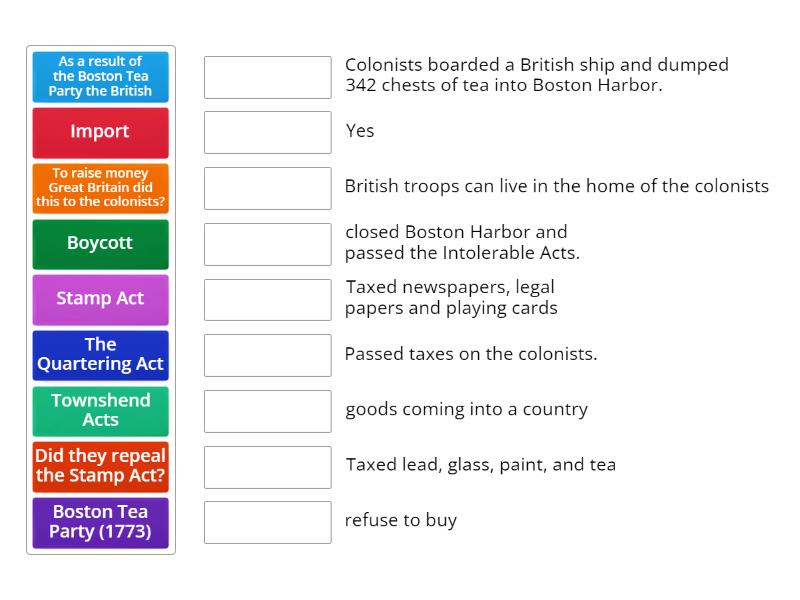This screenshot has height=600, width=800.
Task: Click the answer box beside 'refuse to buy'
Action: click(x=267, y=520)
